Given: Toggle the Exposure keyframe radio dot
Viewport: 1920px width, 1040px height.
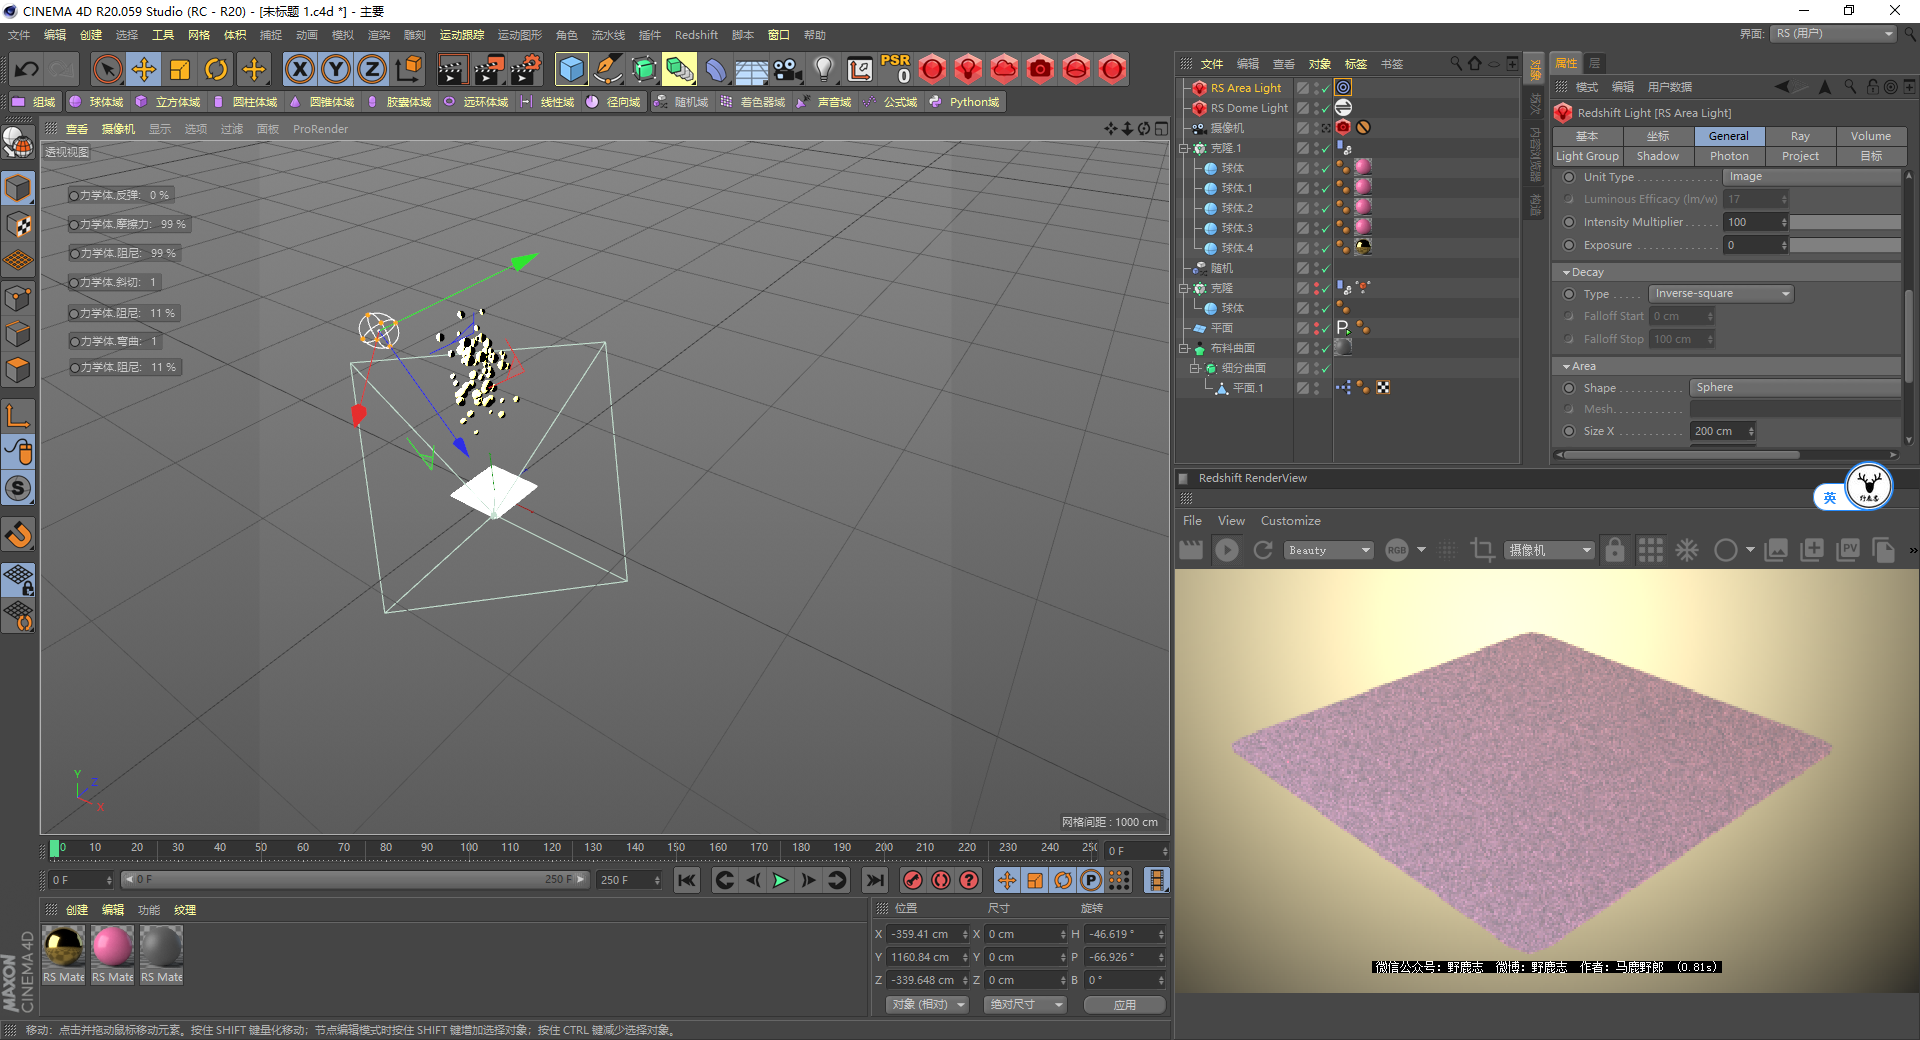Looking at the screenshot, I should tap(1569, 245).
